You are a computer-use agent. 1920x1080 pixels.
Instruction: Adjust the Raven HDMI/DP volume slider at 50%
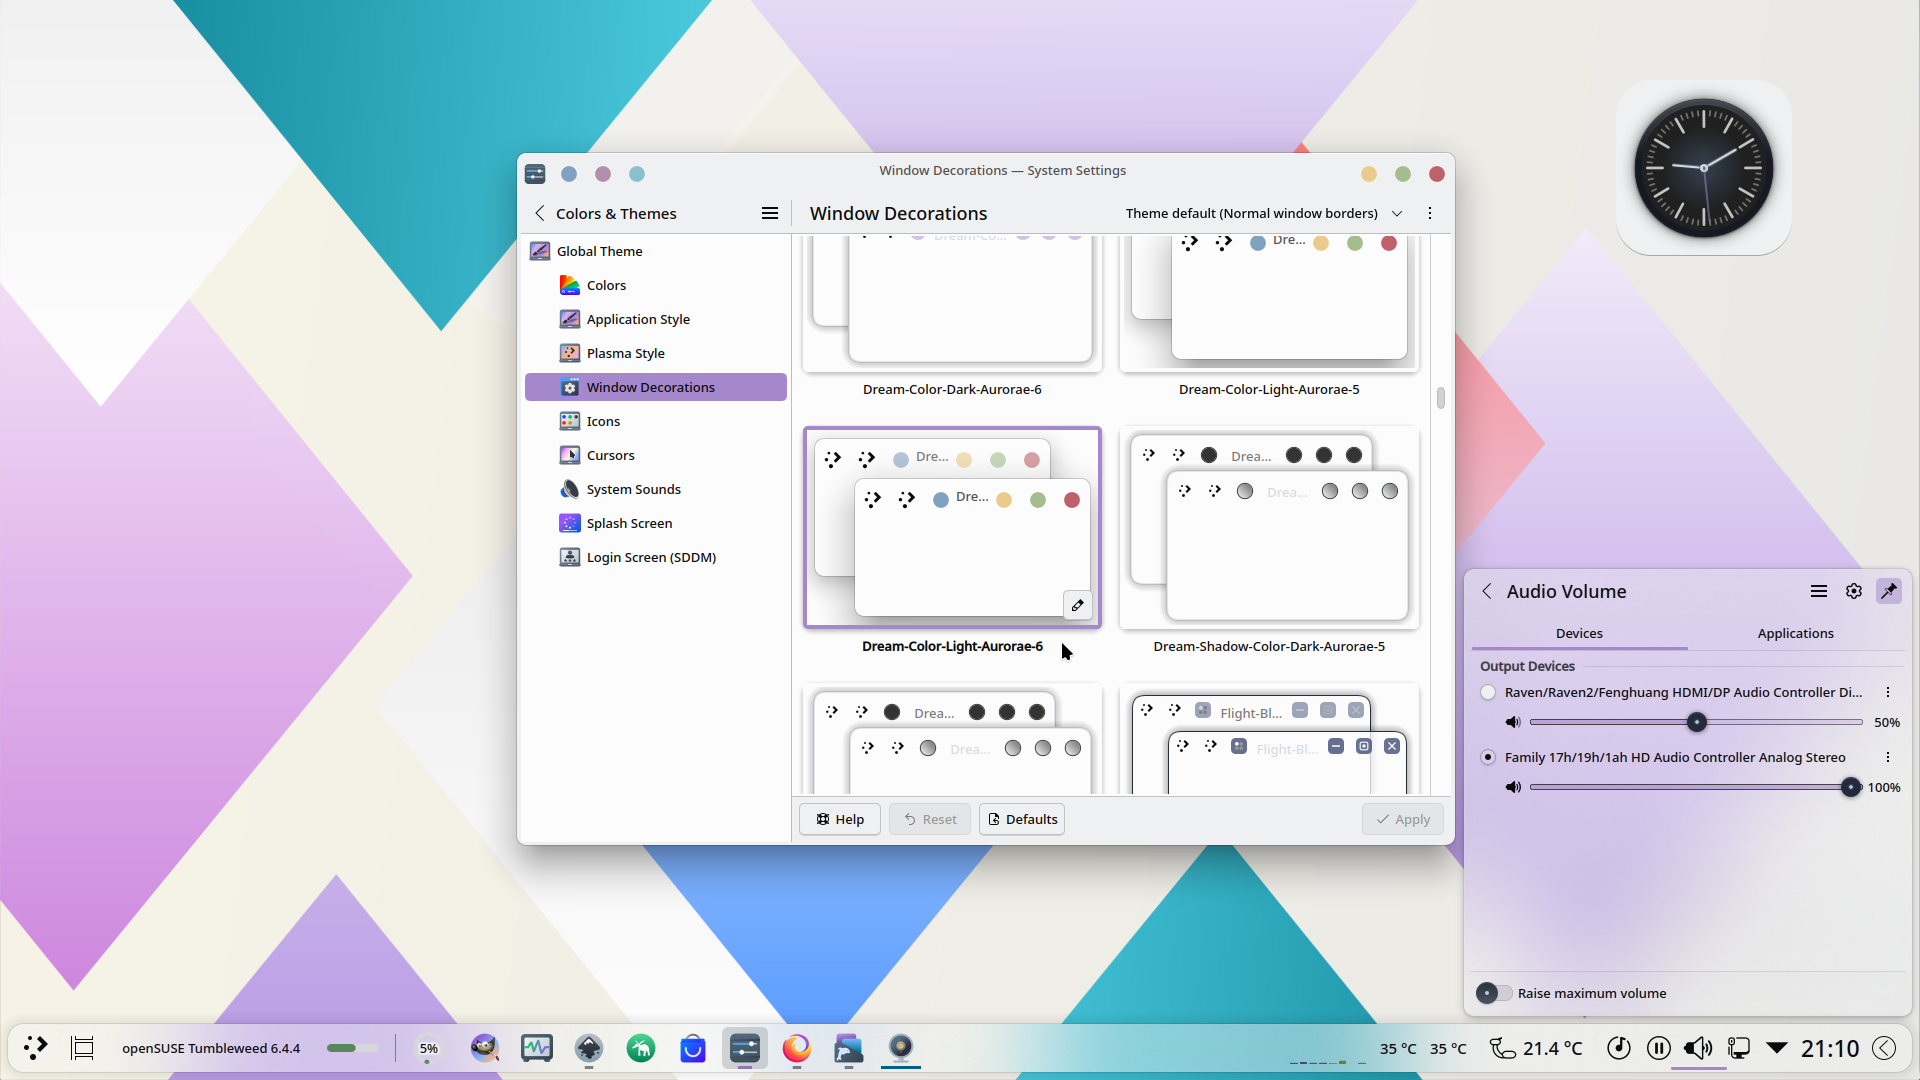tap(1696, 722)
